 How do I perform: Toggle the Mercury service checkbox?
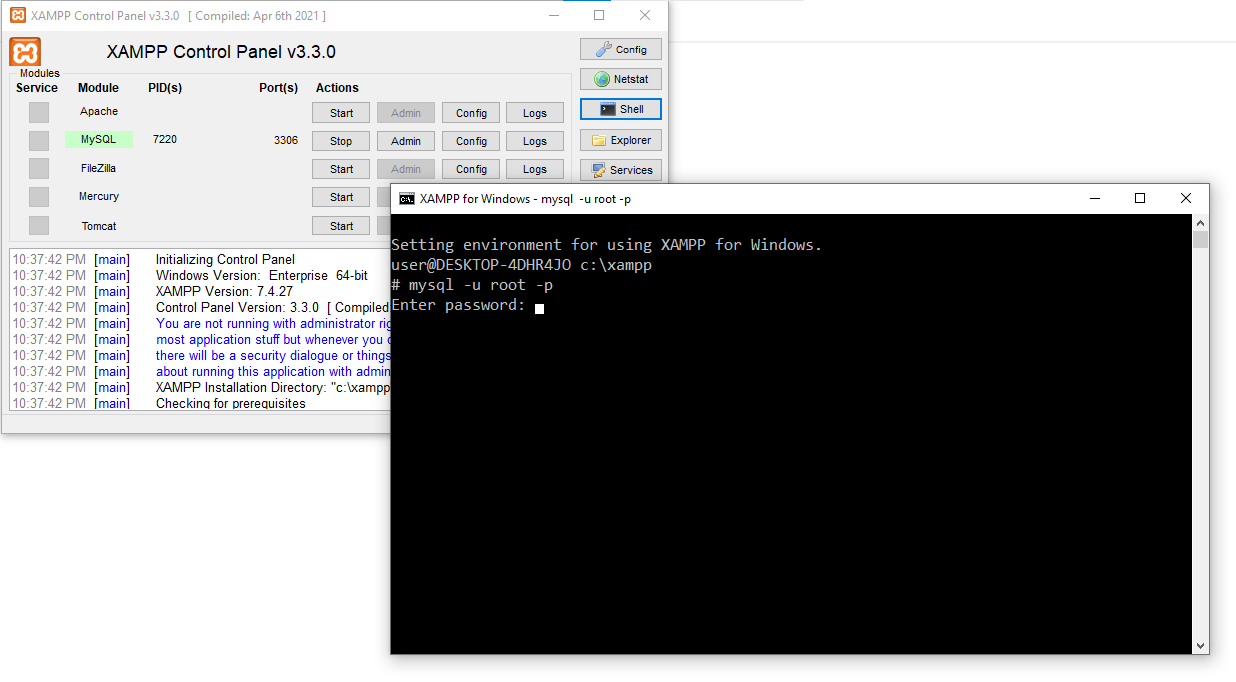[39, 197]
